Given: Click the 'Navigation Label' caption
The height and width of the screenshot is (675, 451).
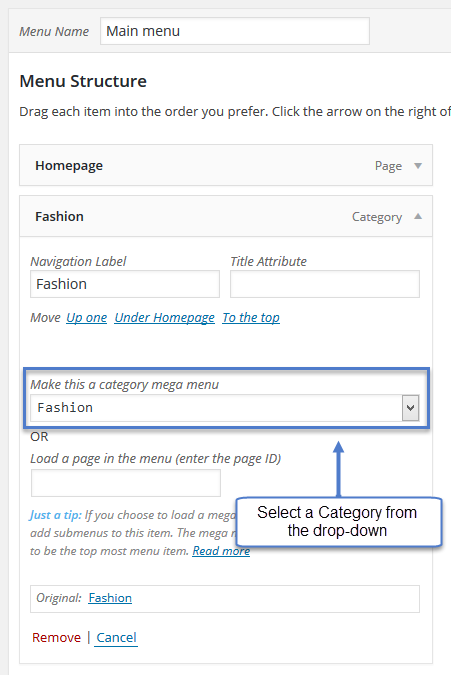Looking at the screenshot, I should click(78, 261).
